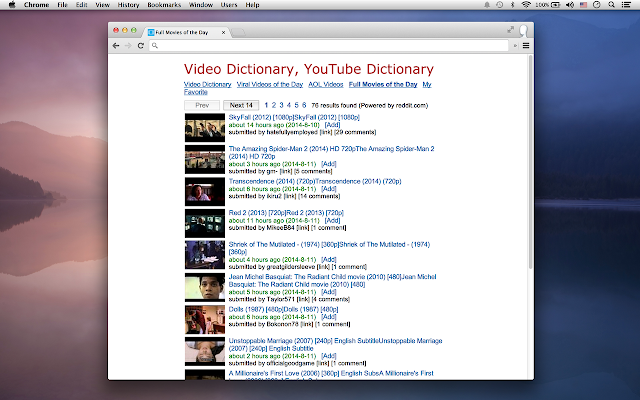The width and height of the screenshot is (640, 400).
Task: Click [Add] for Transcendence
Action: (329, 189)
